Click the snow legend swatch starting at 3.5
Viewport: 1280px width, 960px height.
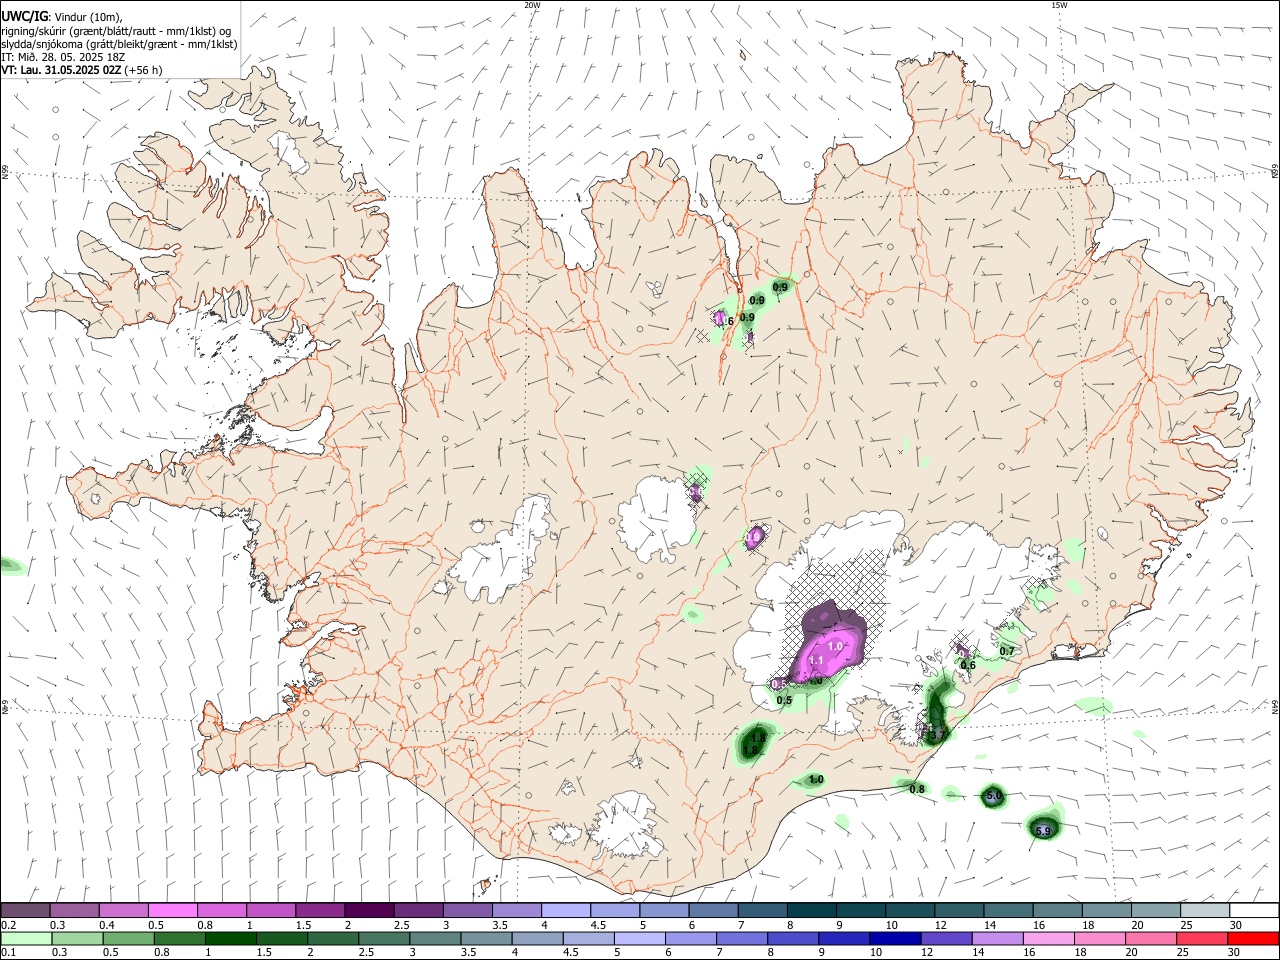pos(516,911)
